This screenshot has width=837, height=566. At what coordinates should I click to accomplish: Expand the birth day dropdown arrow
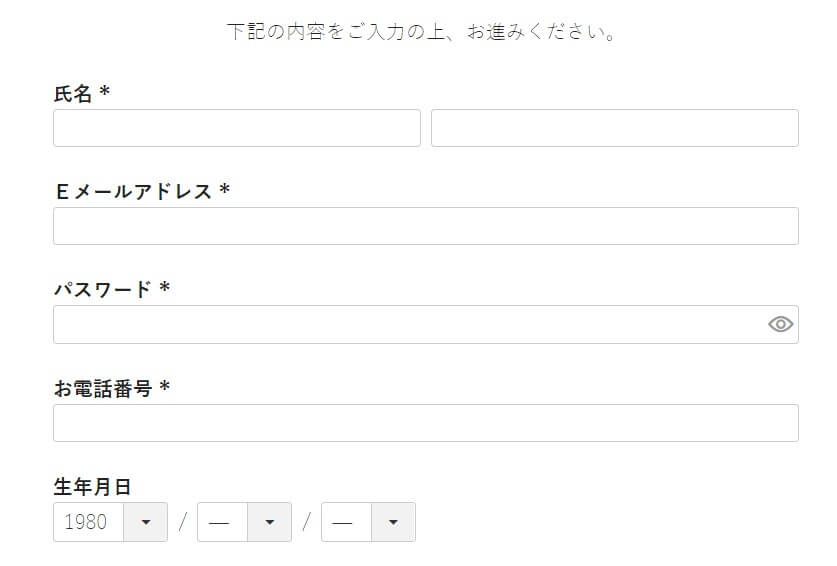pos(393,522)
